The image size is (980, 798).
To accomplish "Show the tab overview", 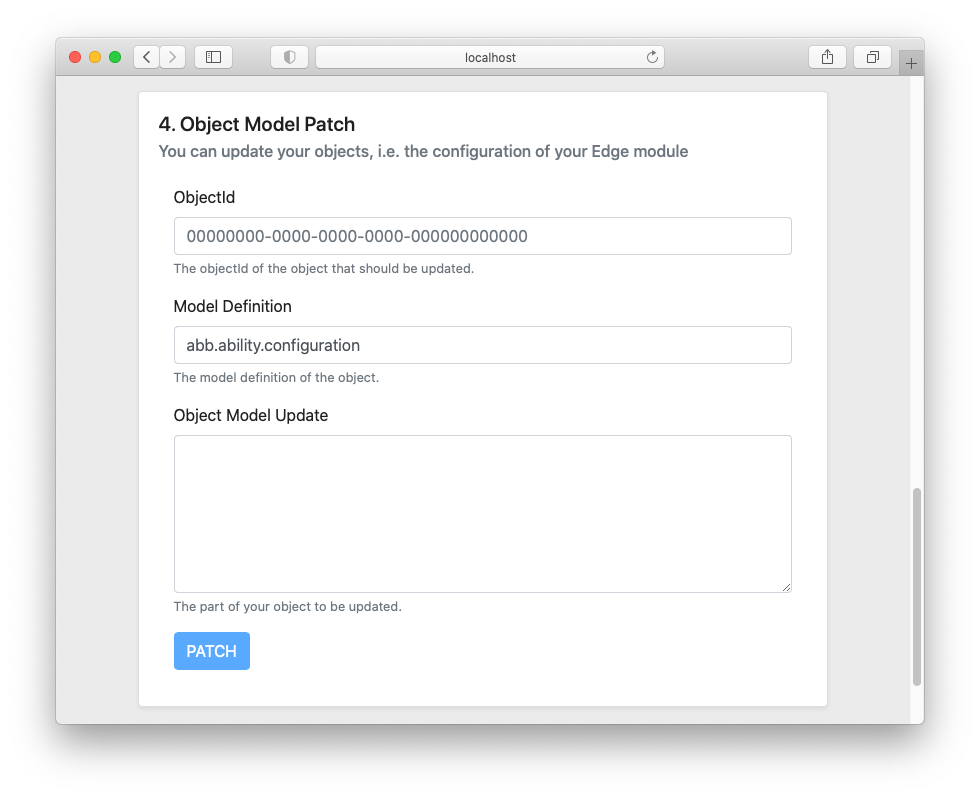I will 872,57.
